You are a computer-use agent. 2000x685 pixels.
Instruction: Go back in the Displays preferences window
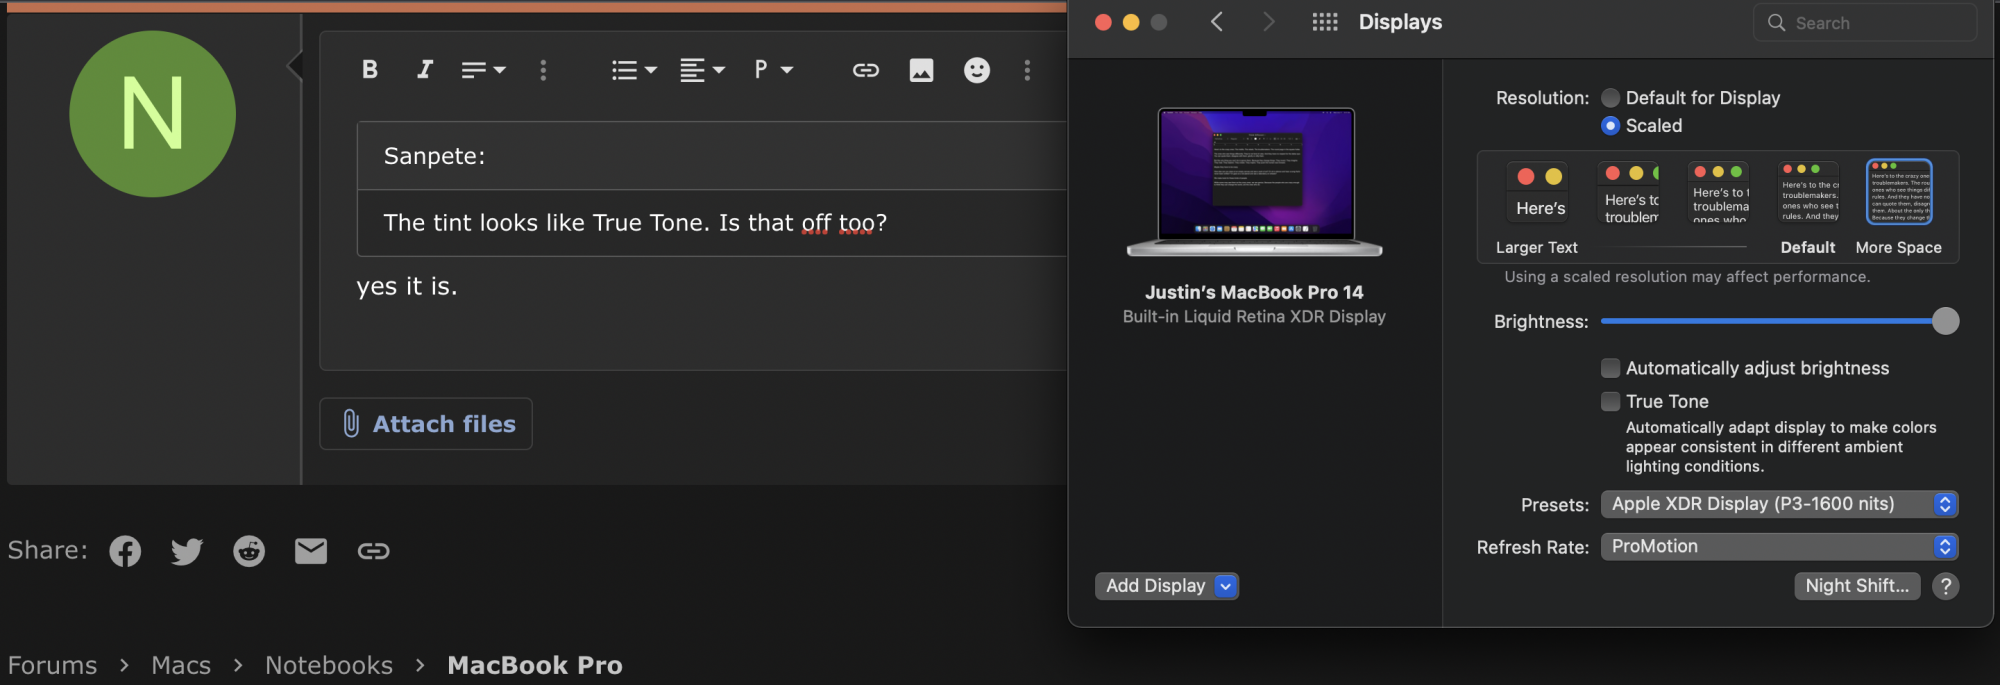point(1217,22)
